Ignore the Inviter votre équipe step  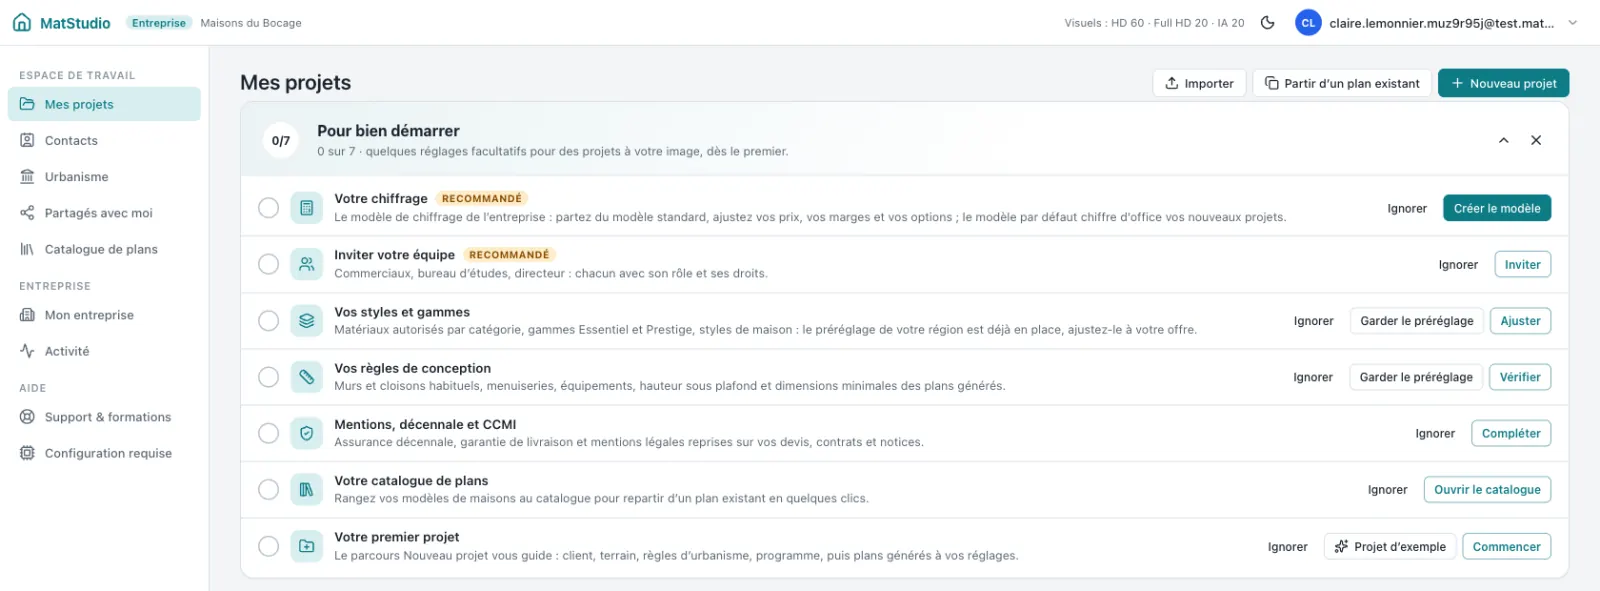1458,264
